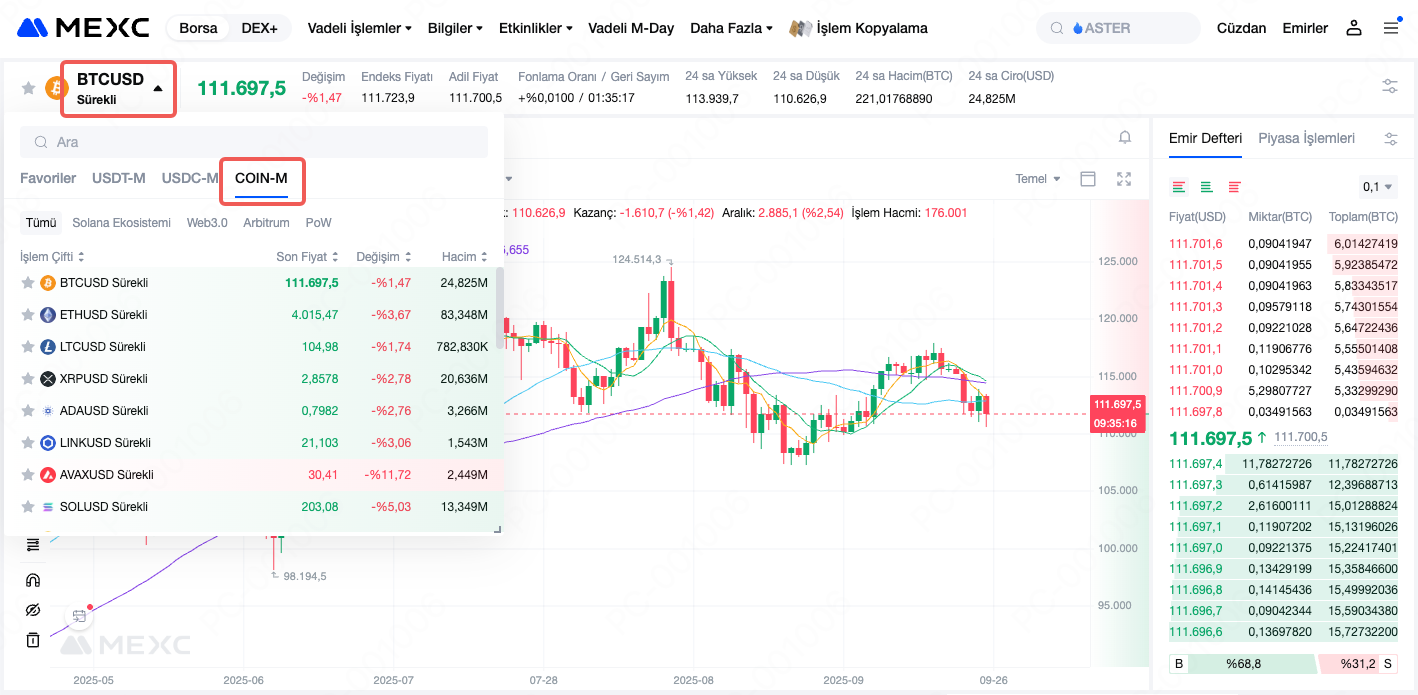1418x695 pixels.
Task: Toggle favorite star for SOLUSD Sürekli
Action: point(28,507)
